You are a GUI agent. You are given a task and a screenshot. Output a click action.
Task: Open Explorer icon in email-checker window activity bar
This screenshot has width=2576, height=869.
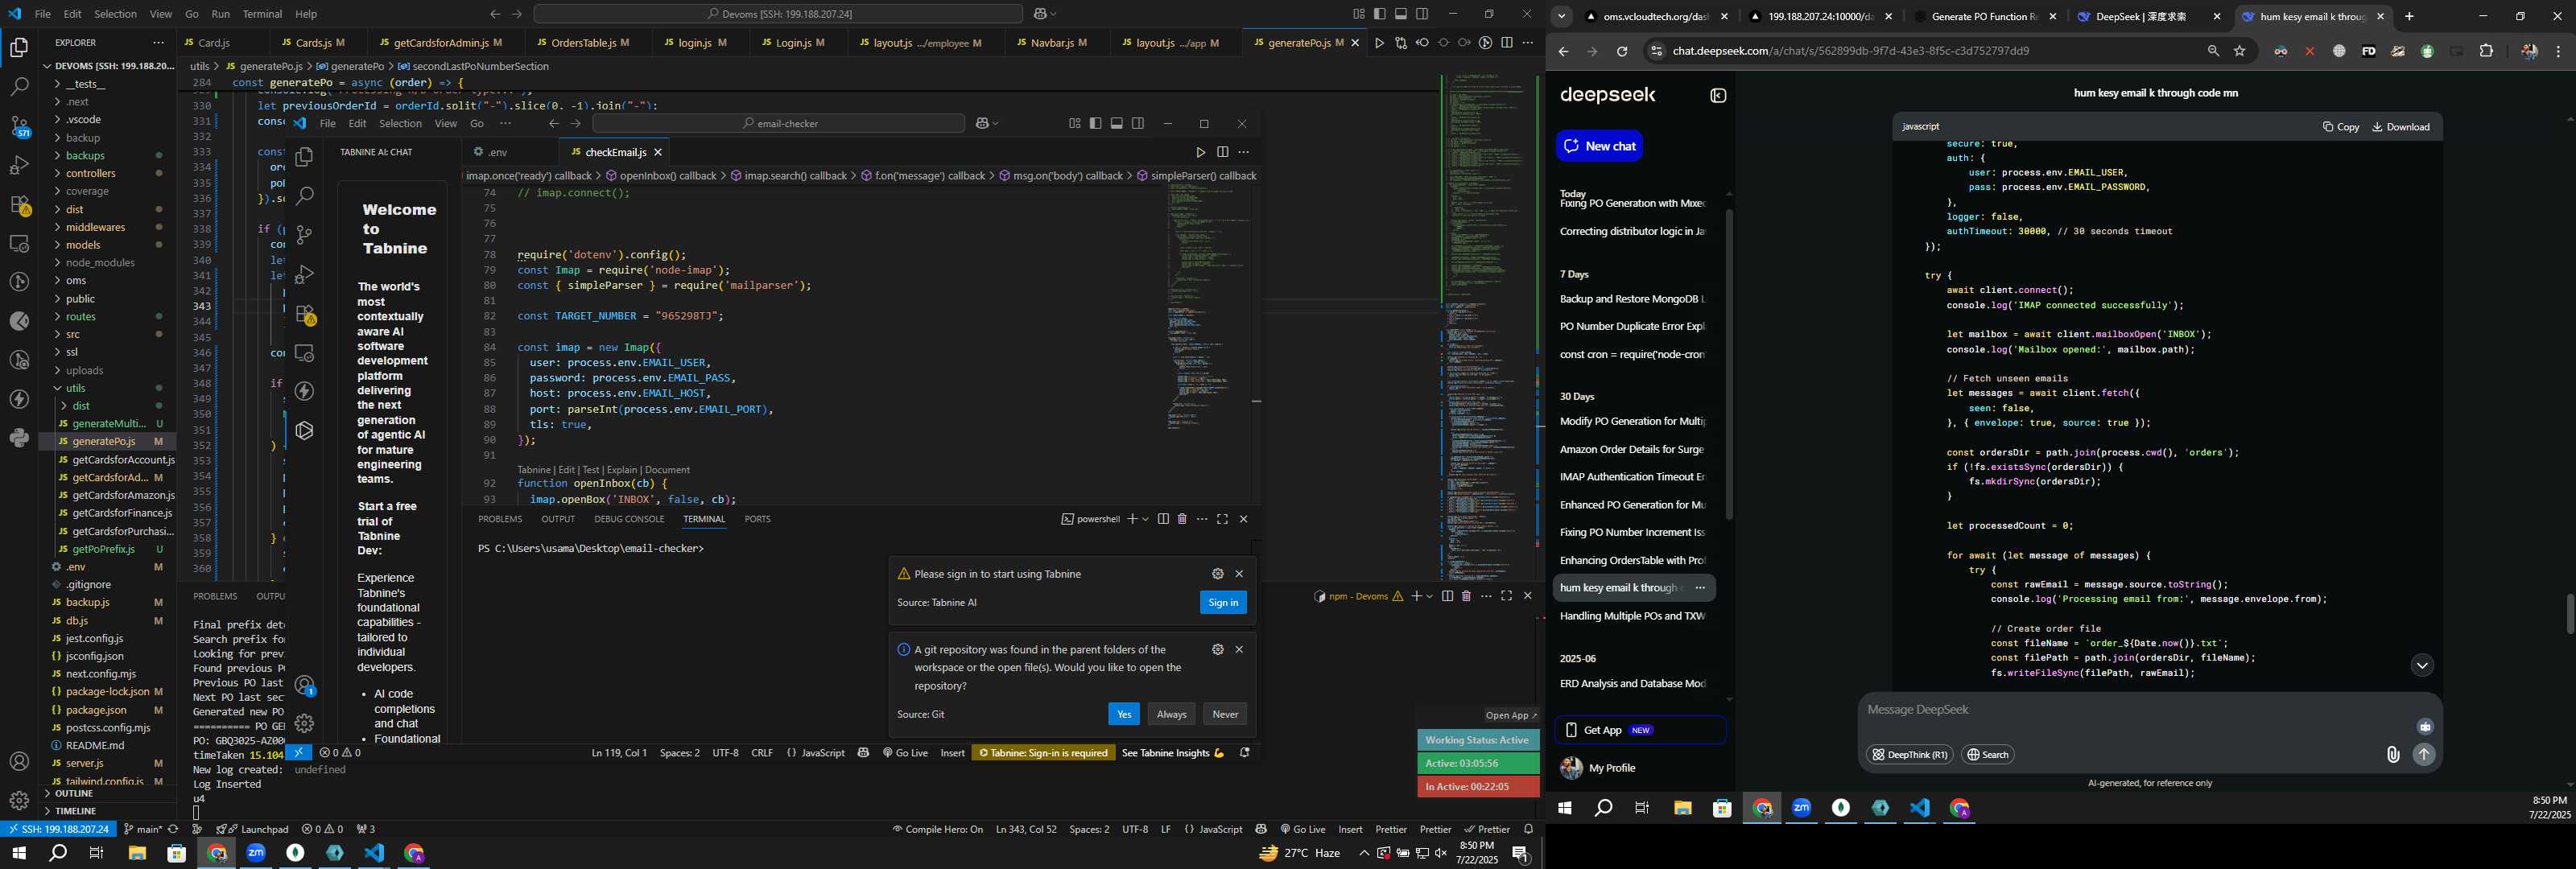tap(305, 157)
